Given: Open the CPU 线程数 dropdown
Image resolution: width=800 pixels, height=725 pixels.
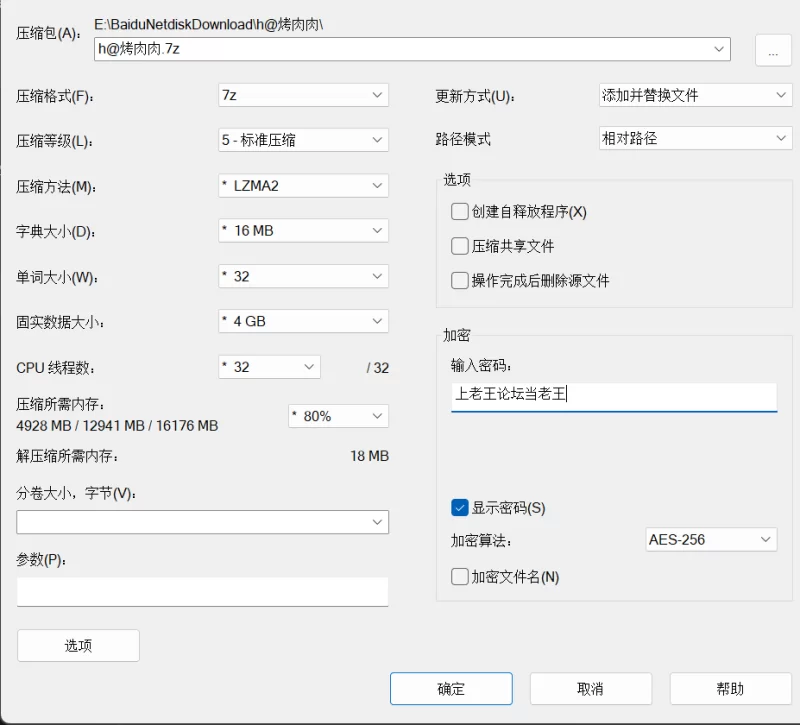Looking at the screenshot, I should (269, 367).
